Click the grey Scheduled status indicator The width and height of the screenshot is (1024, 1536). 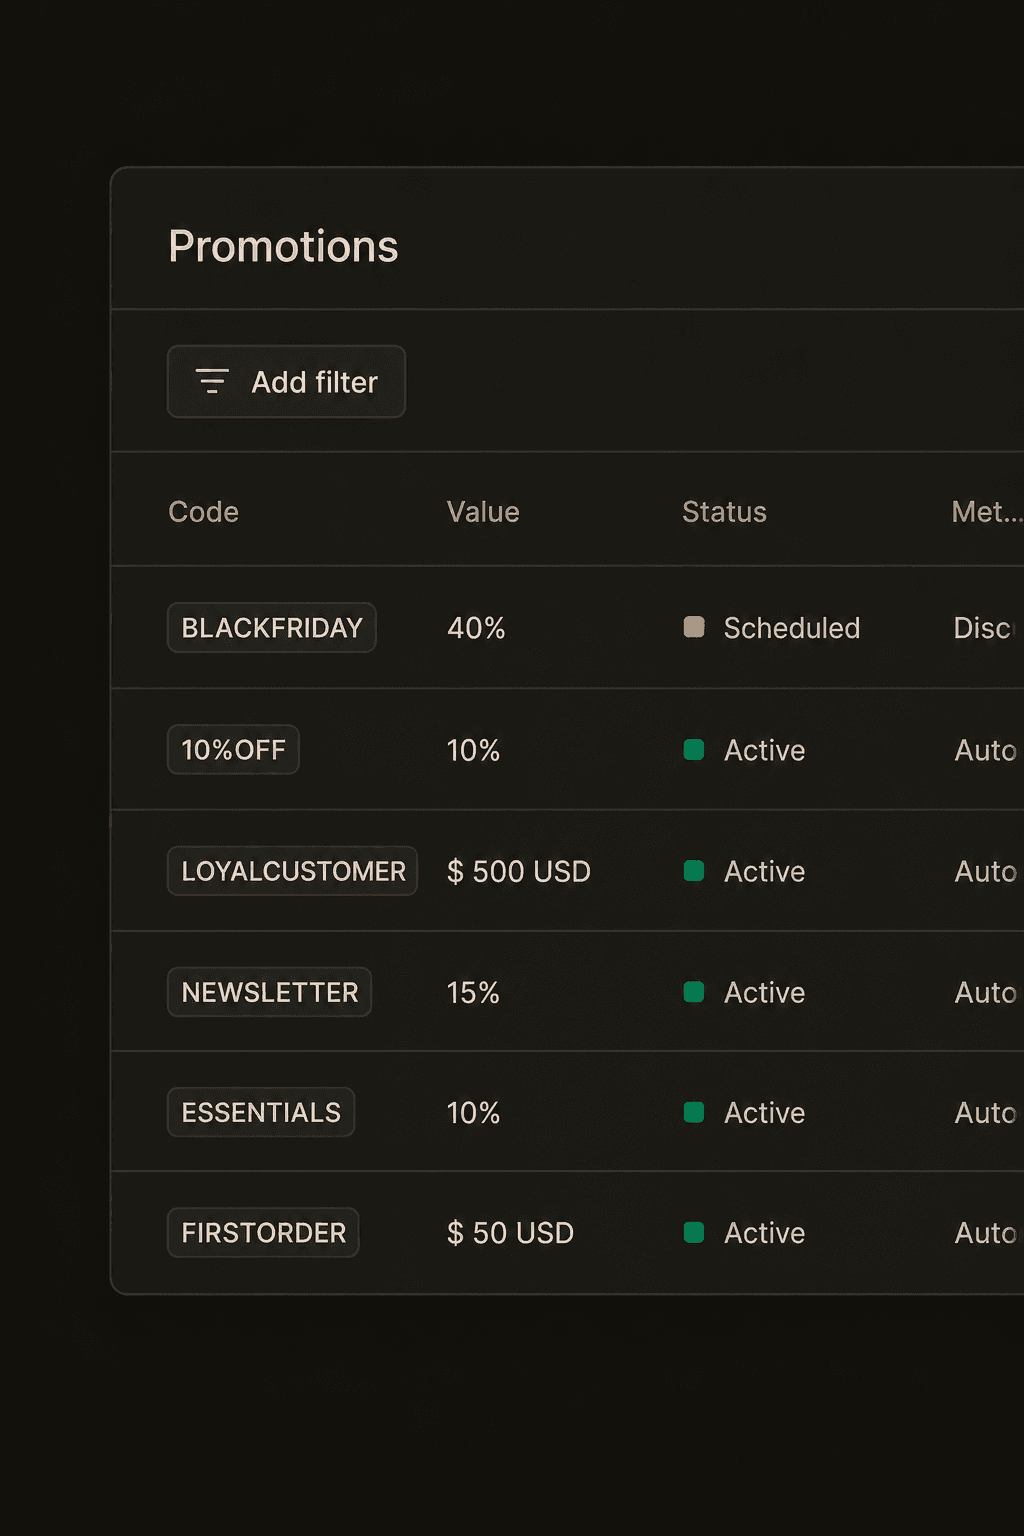click(694, 627)
